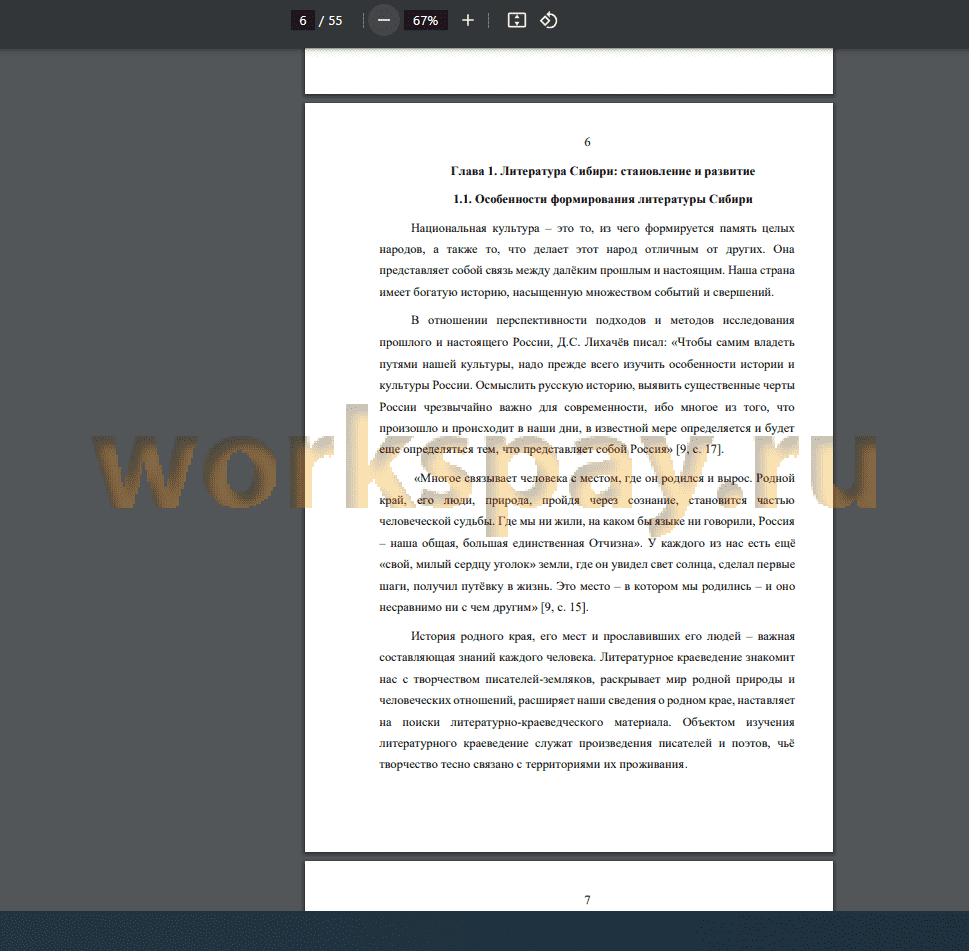Click subheading '1.1. Особенности формирования литературы Сибири'

click(x=603, y=199)
